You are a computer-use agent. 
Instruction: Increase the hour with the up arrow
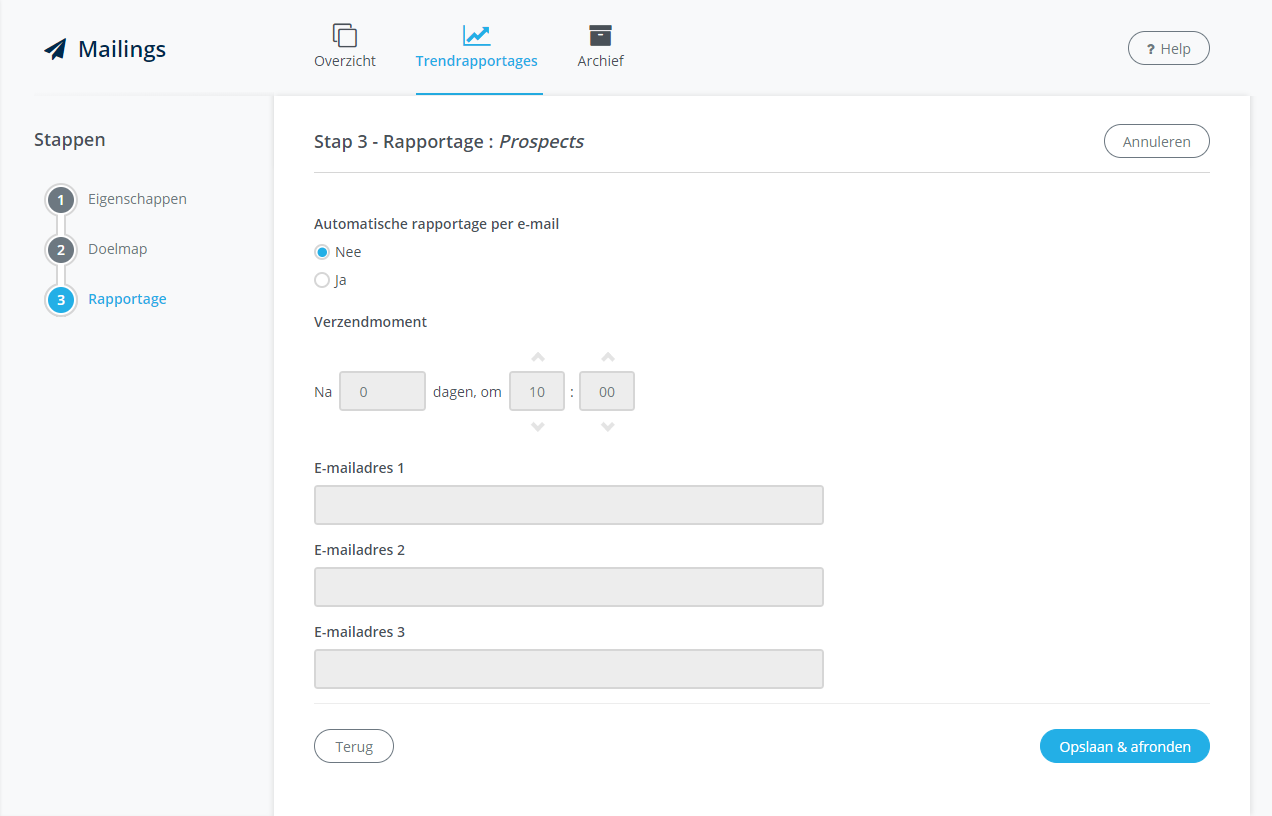[x=537, y=356]
